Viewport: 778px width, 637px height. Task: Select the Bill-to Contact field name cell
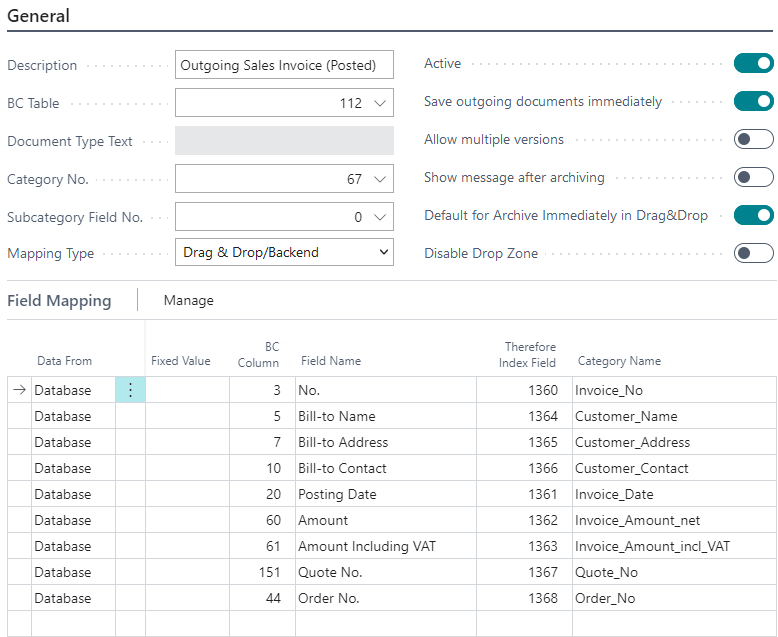tap(342, 468)
